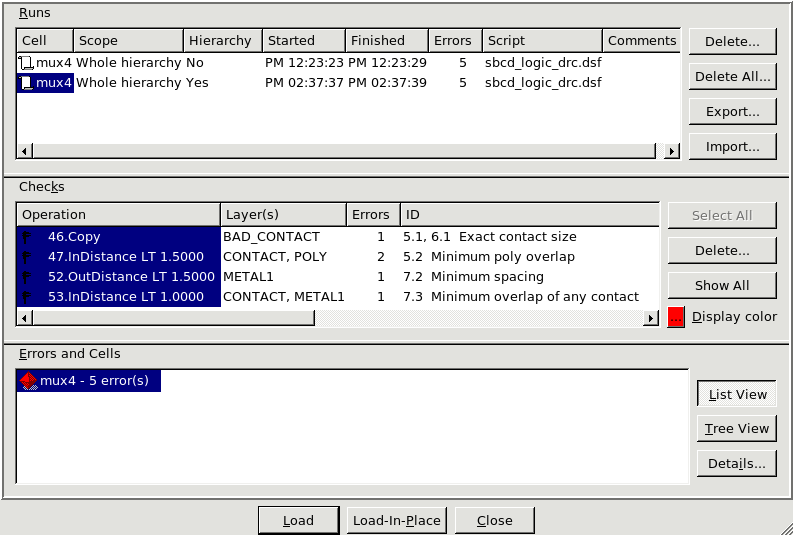Sort runs by Finished column header
793x535 pixels.
tap(387, 40)
